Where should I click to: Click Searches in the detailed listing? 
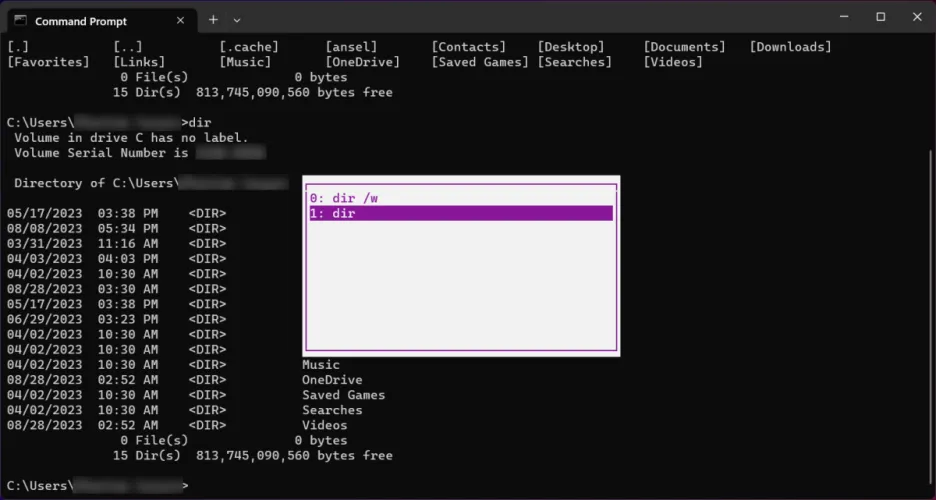point(332,410)
